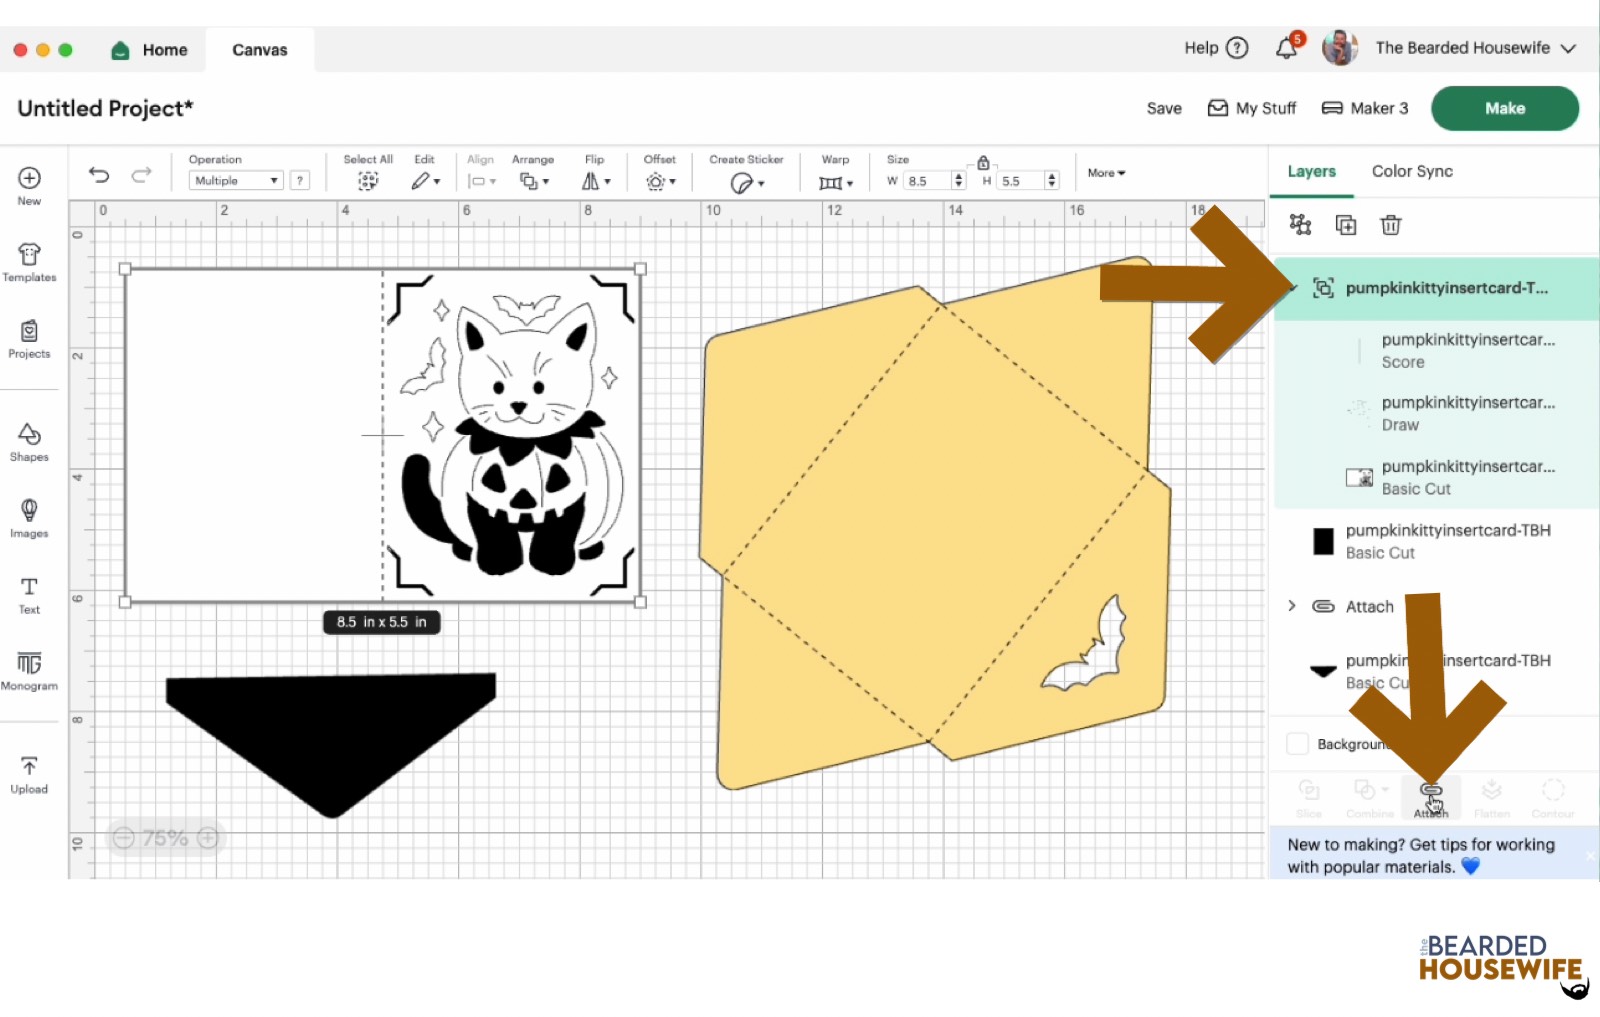The image size is (1600, 1017).
Task: Delete the selected layer with the trash icon
Action: click(x=1390, y=225)
